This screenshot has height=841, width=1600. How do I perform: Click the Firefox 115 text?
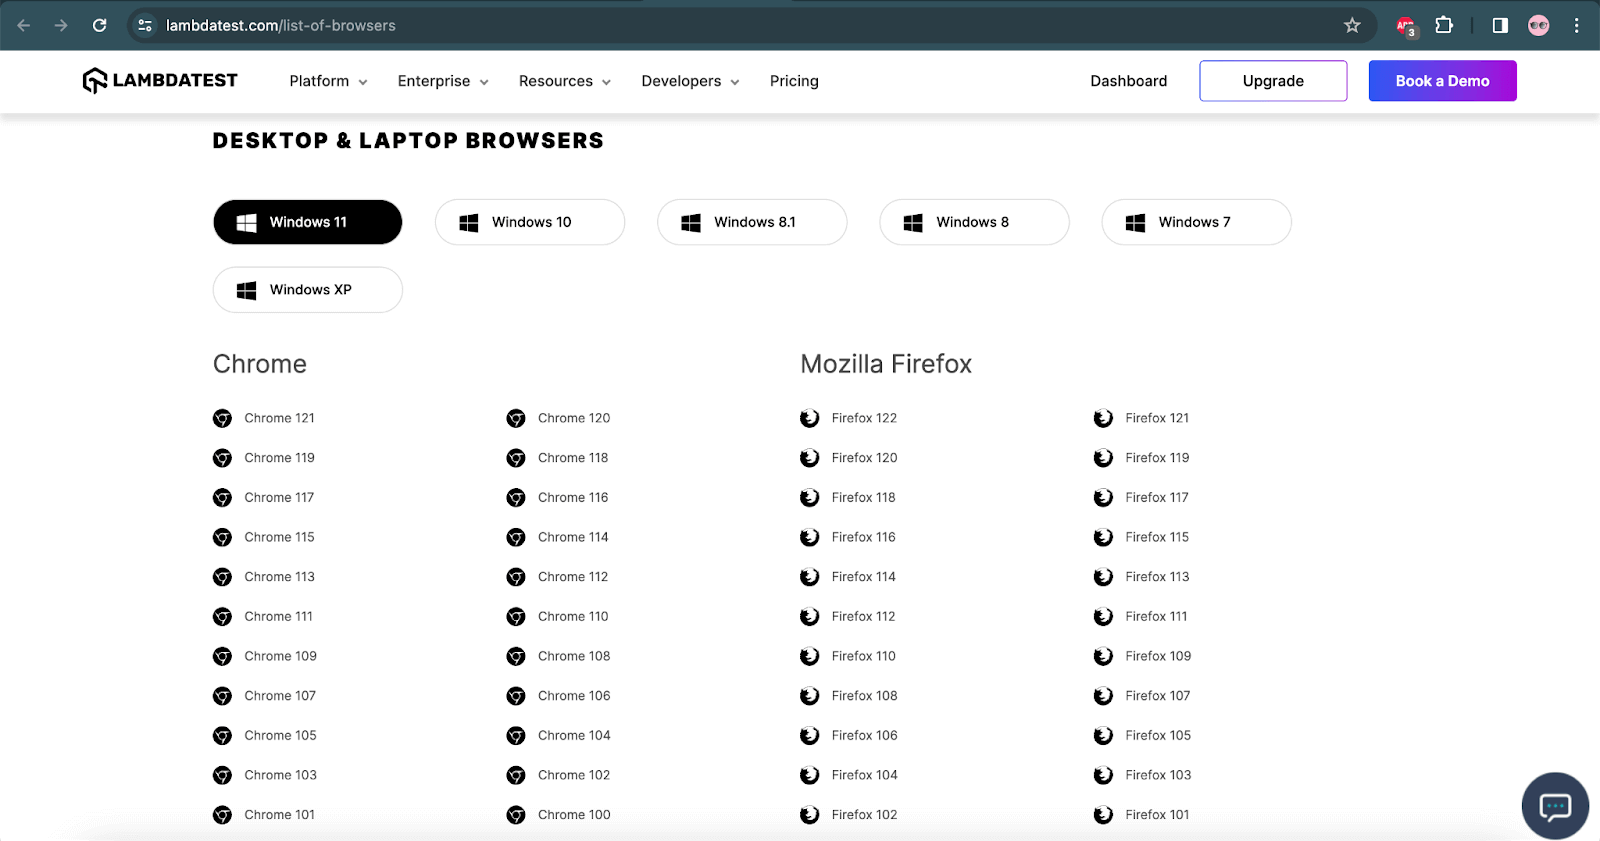[x=1157, y=537]
